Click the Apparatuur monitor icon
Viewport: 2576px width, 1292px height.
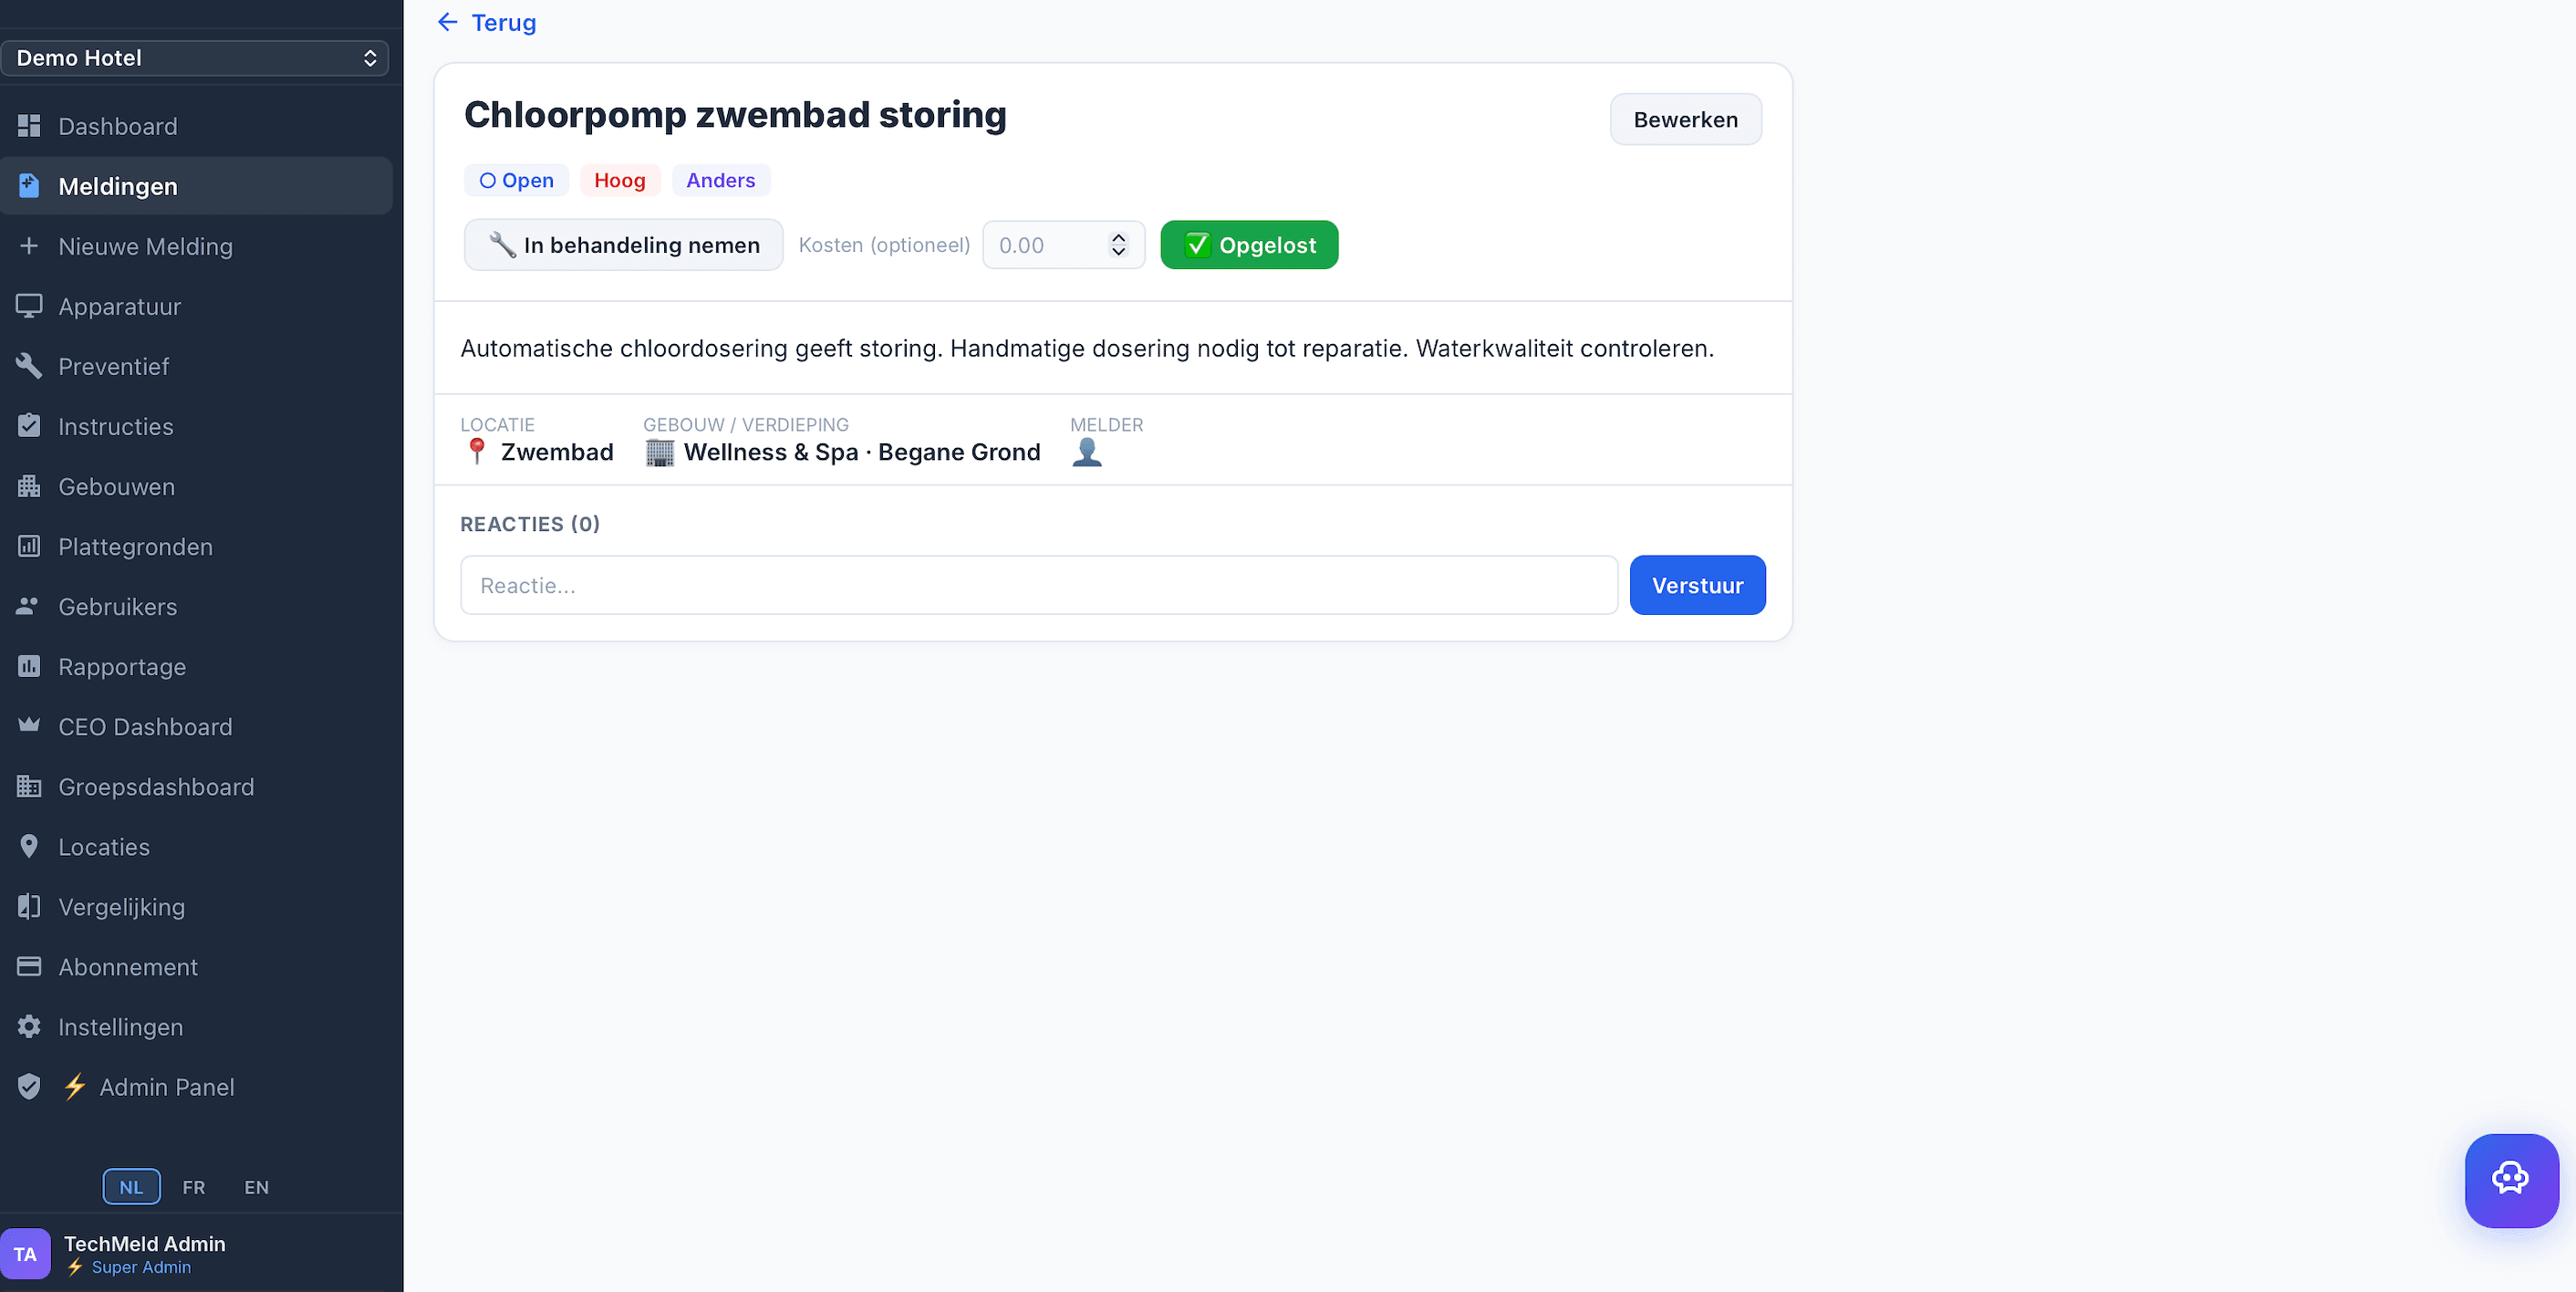[x=29, y=306]
